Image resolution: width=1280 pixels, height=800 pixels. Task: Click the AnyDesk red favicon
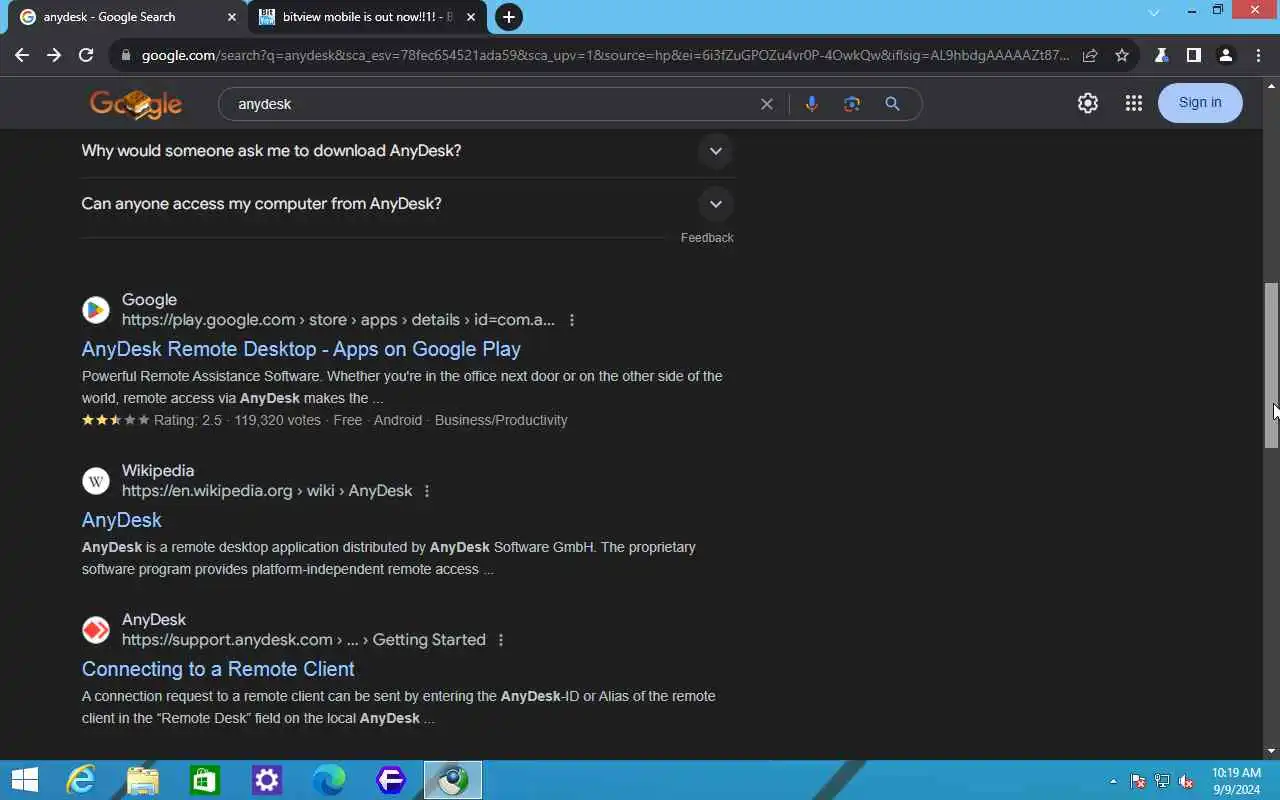pos(96,630)
